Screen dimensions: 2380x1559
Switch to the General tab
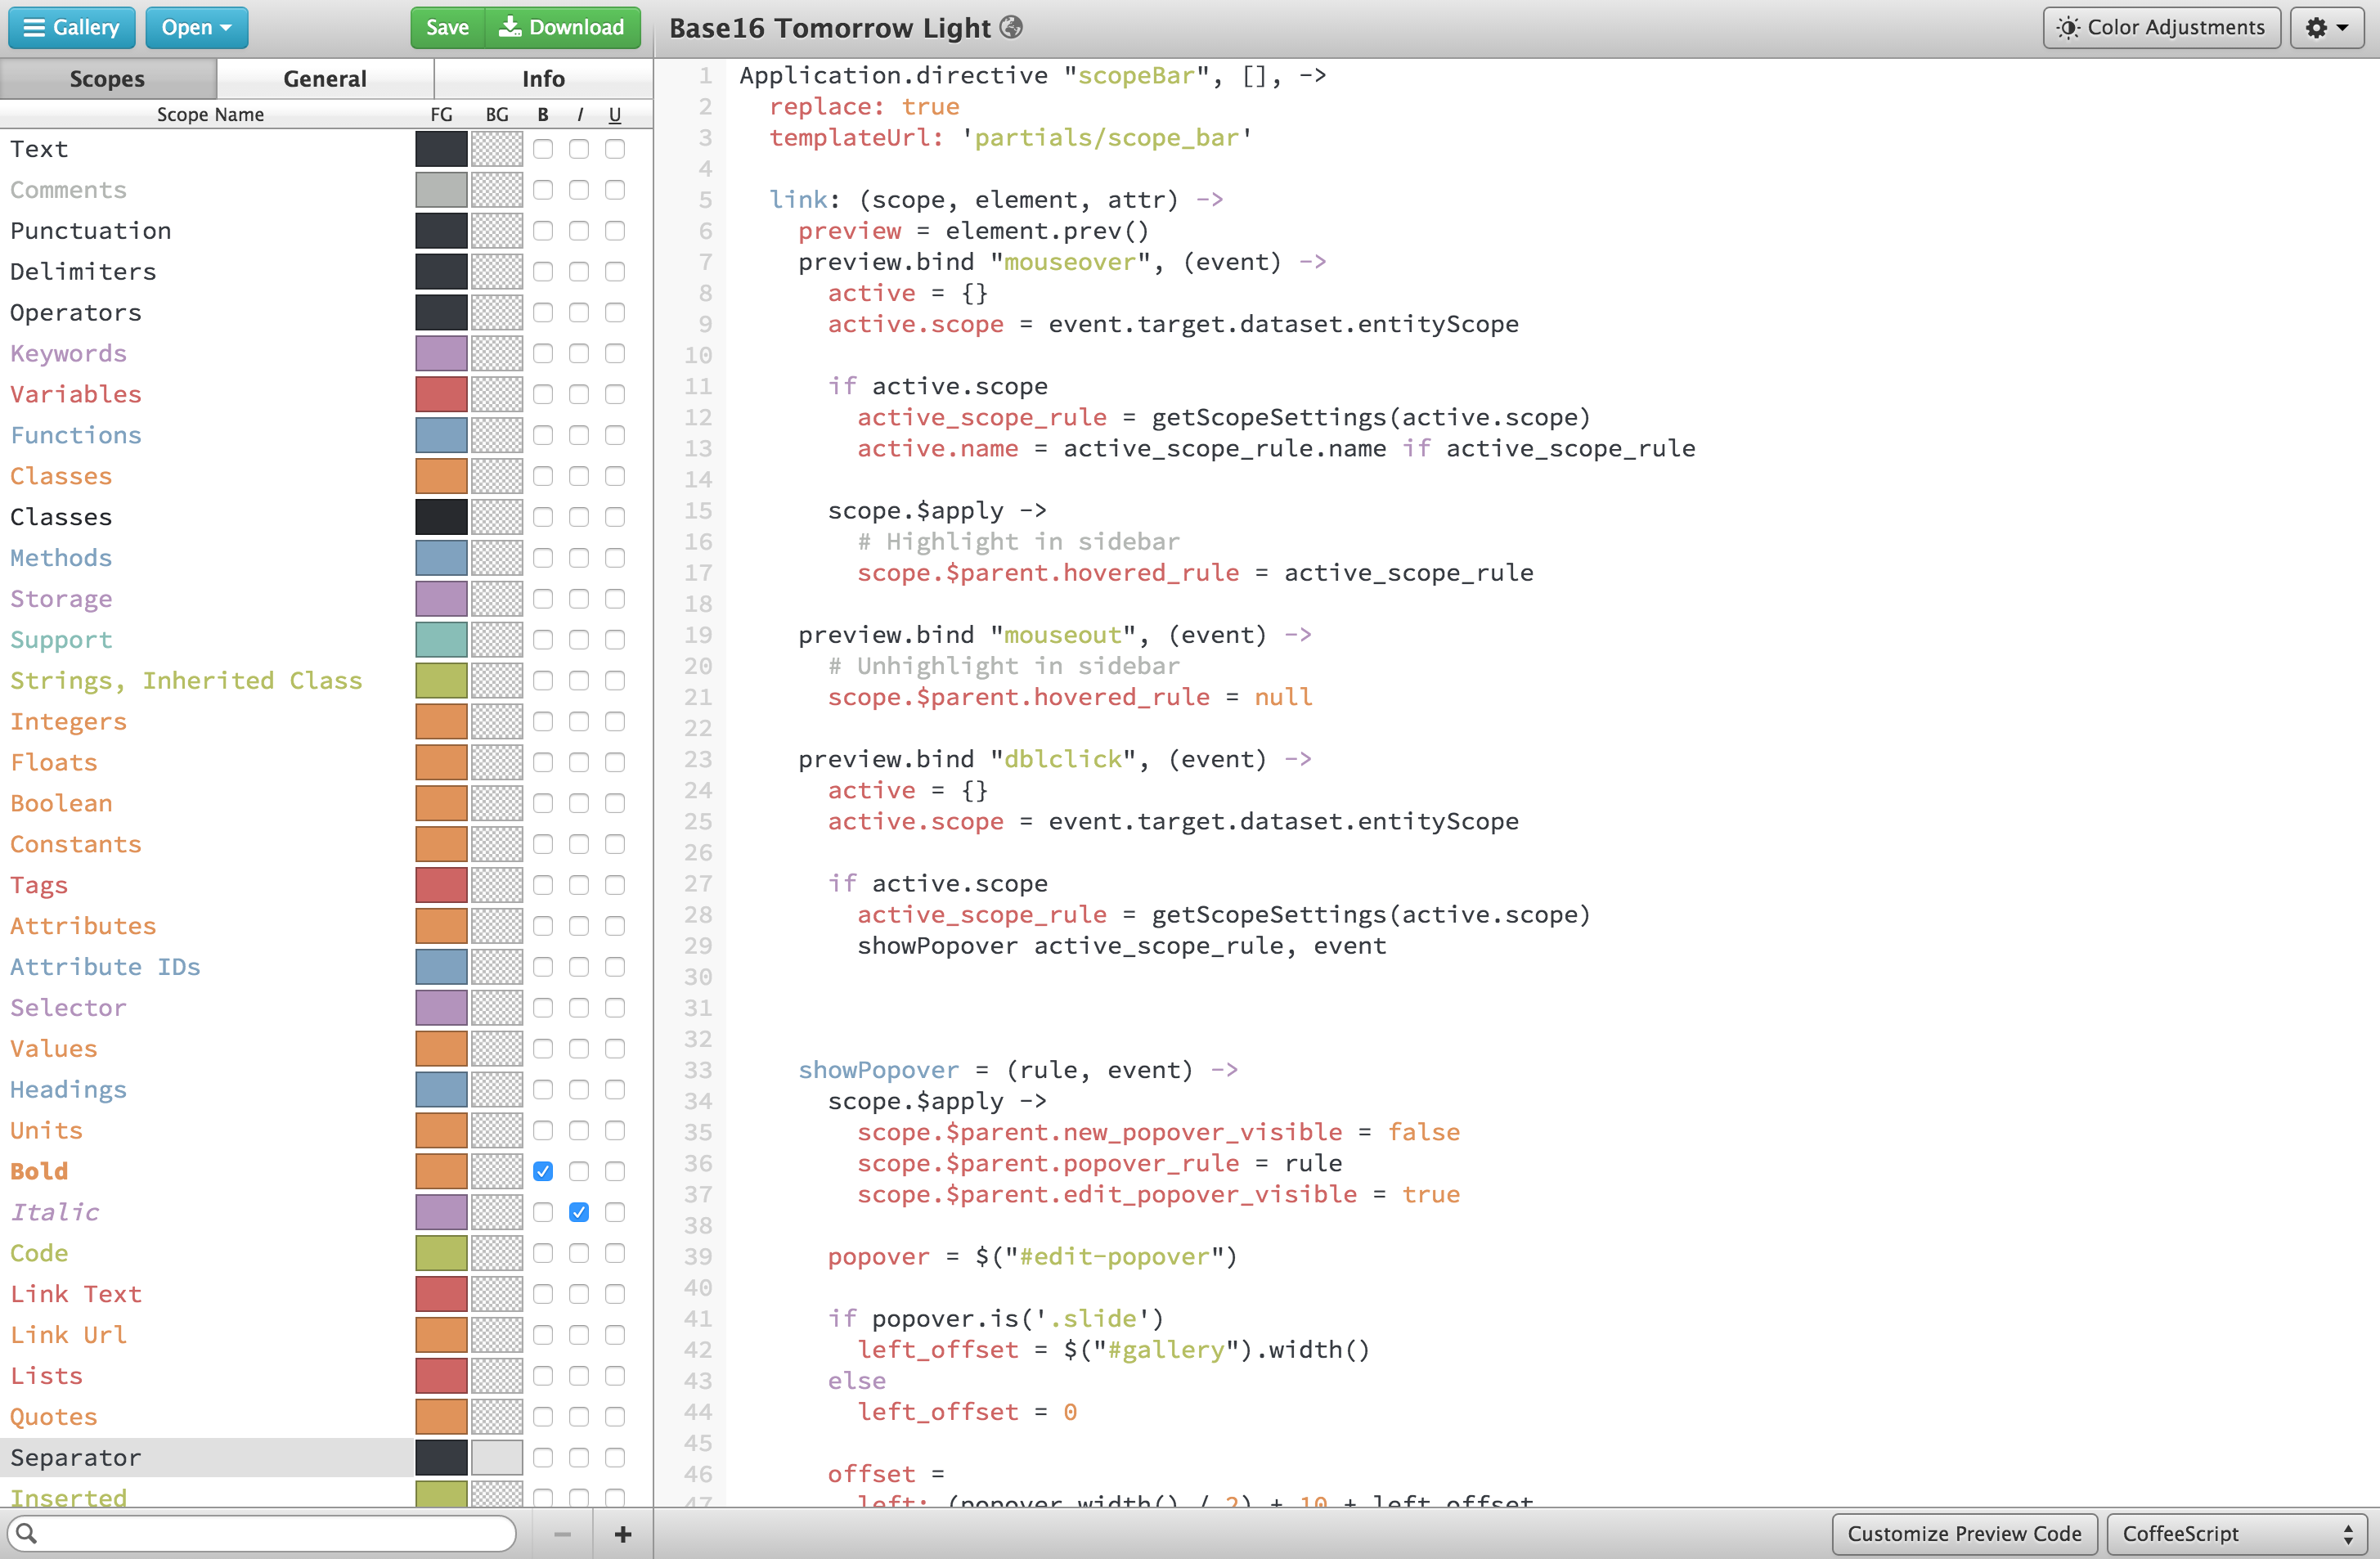coord(325,78)
